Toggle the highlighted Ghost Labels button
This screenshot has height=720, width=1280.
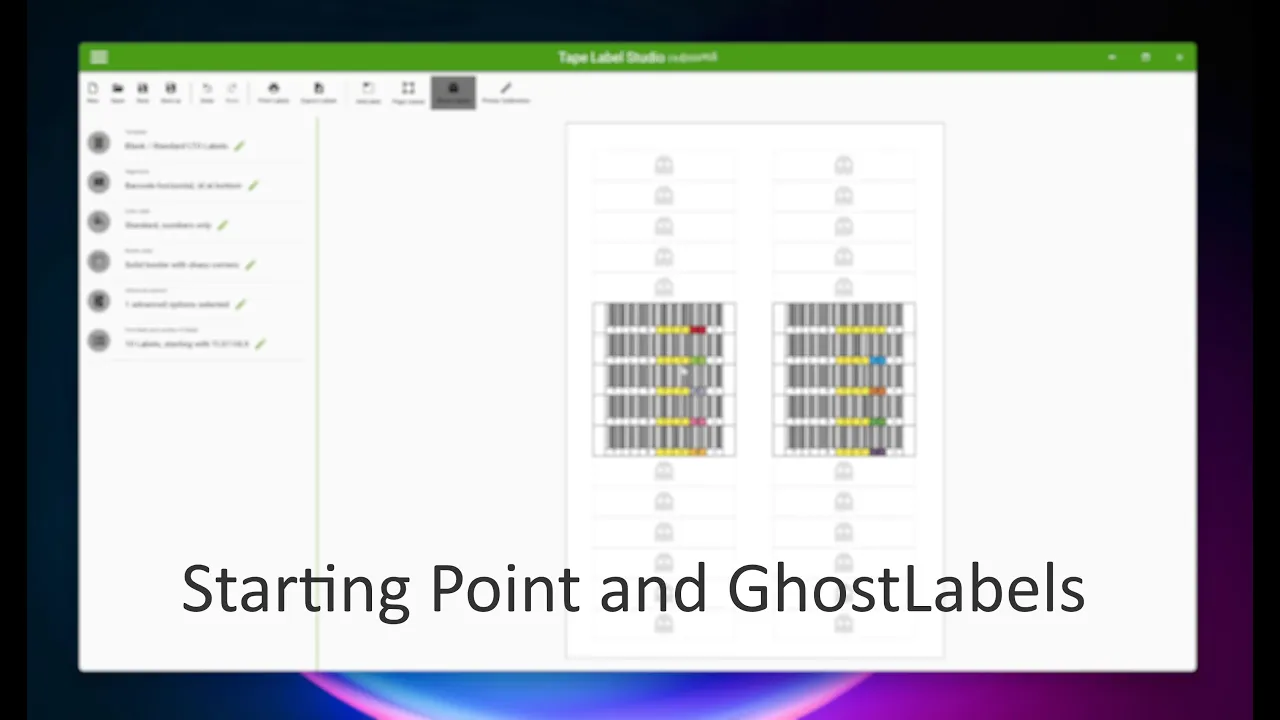[453, 92]
